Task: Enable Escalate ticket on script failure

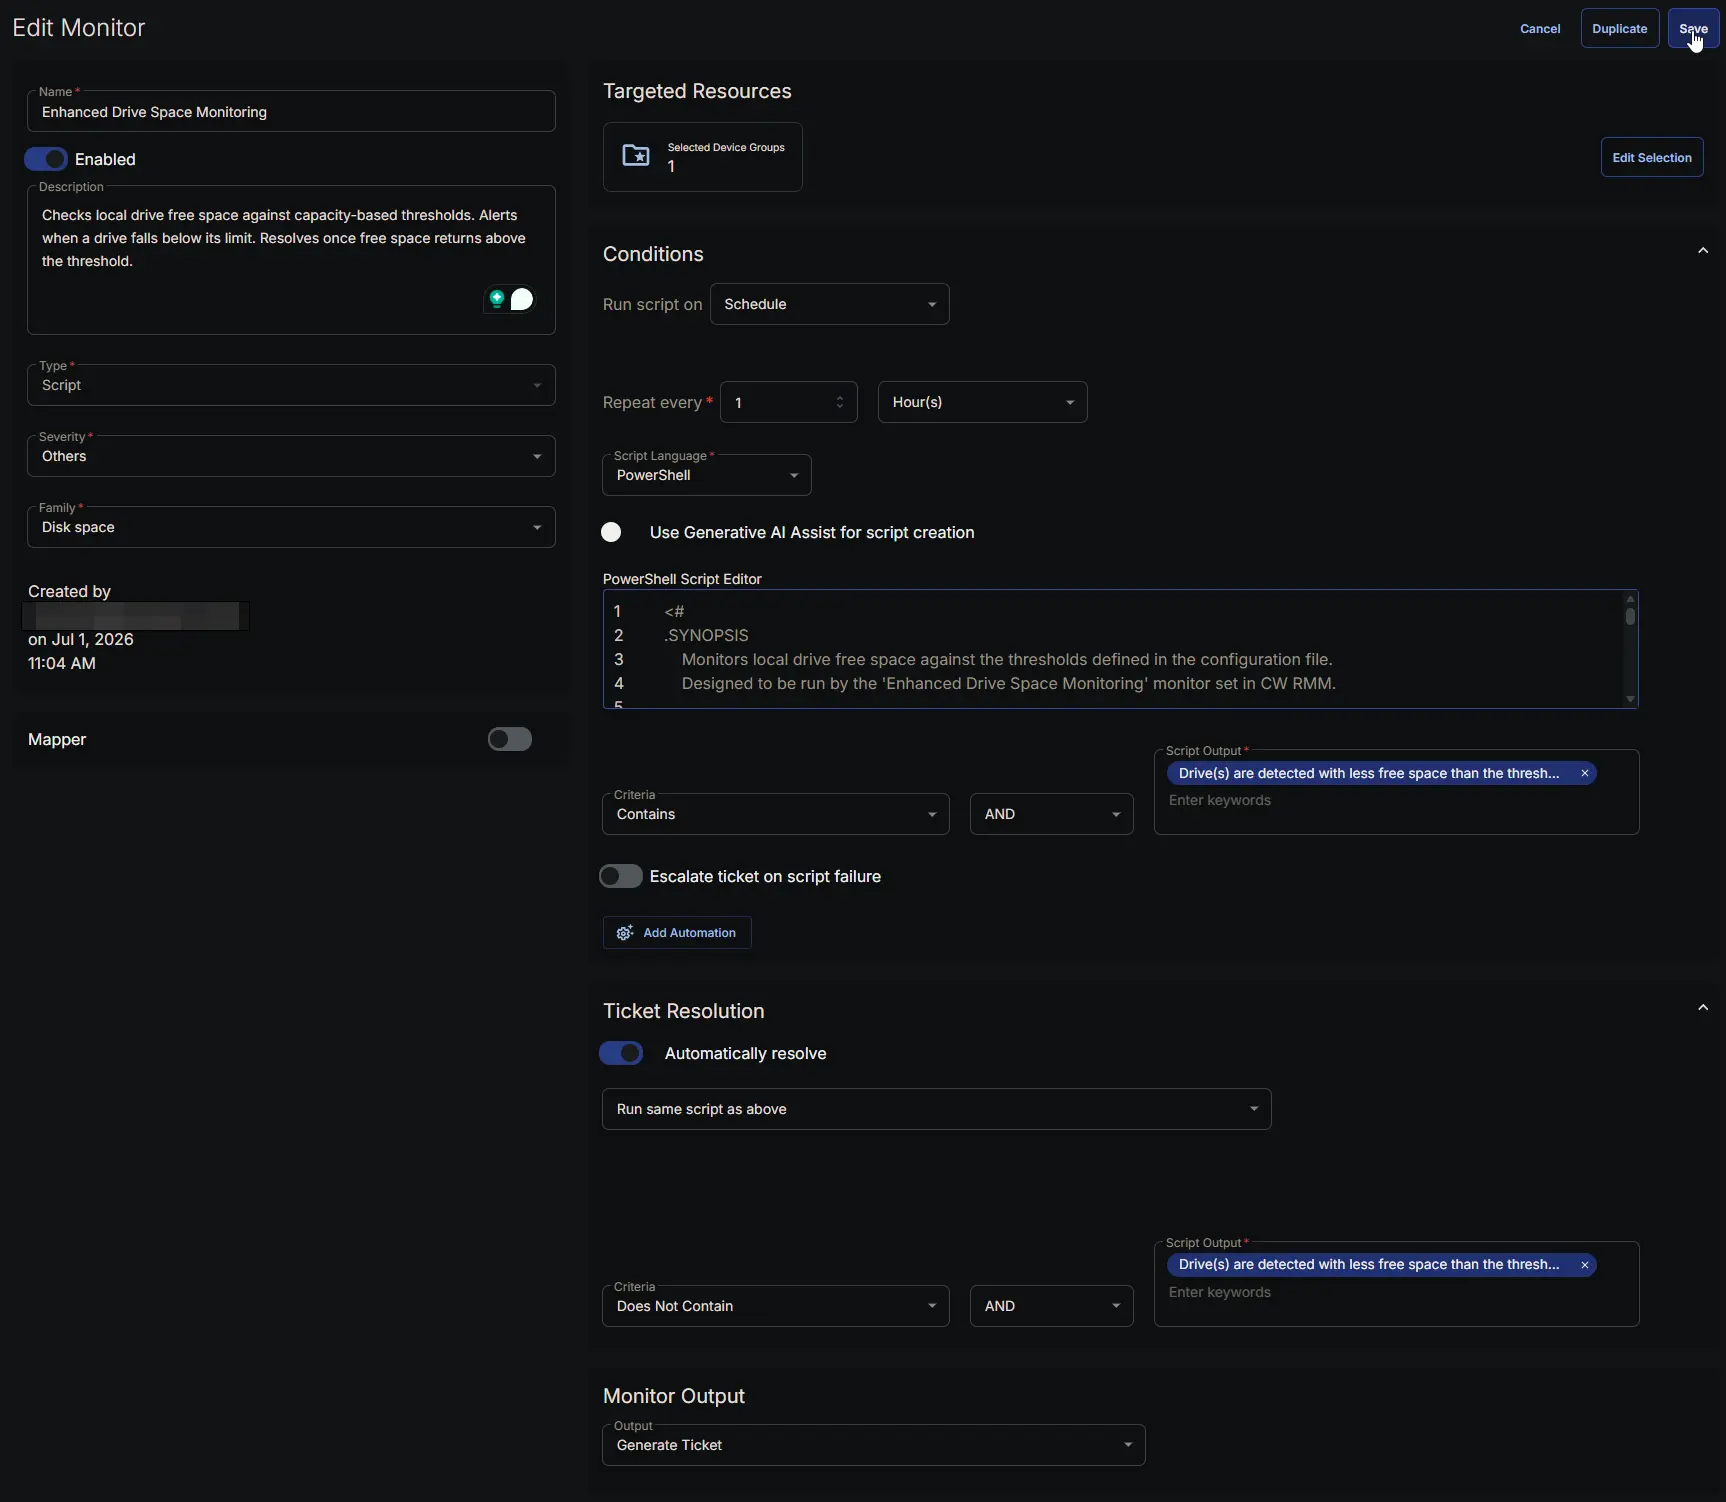Action: [x=621, y=876]
